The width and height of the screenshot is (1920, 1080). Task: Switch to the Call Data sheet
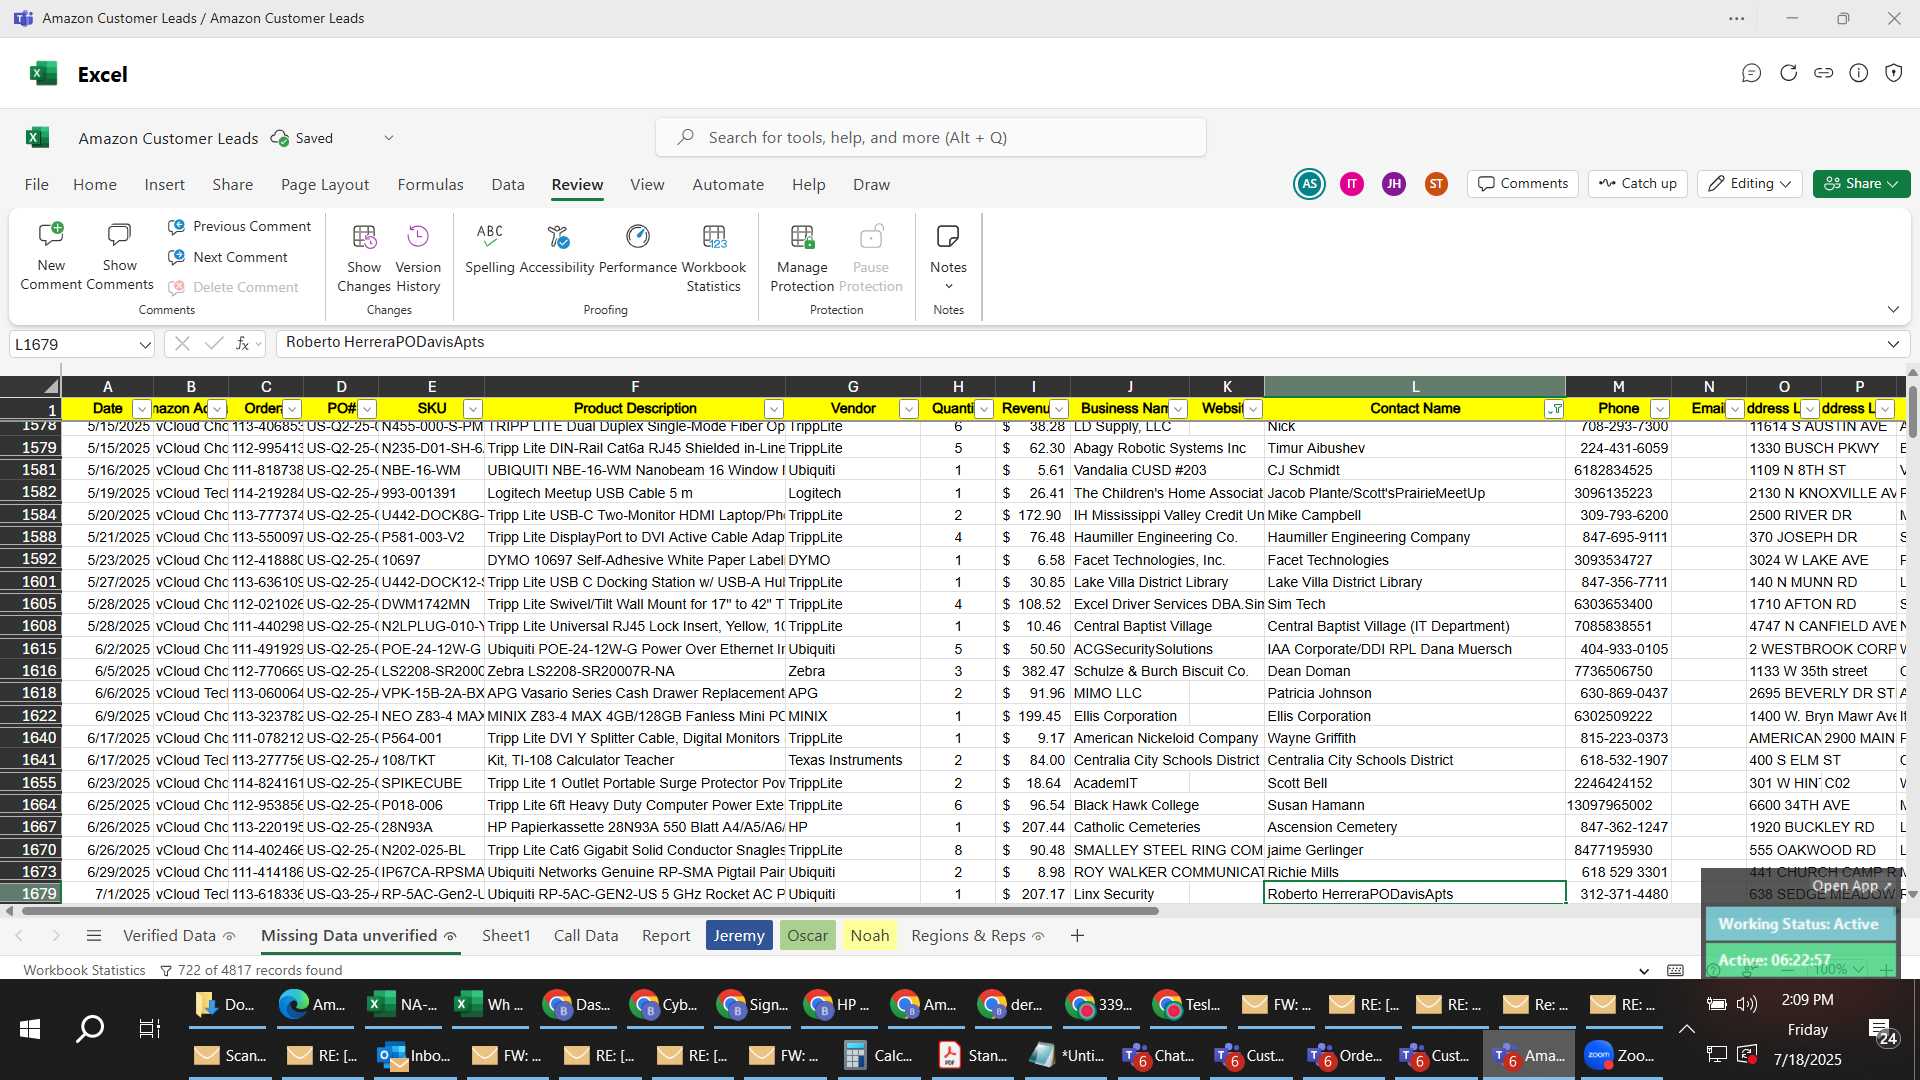tap(586, 936)
